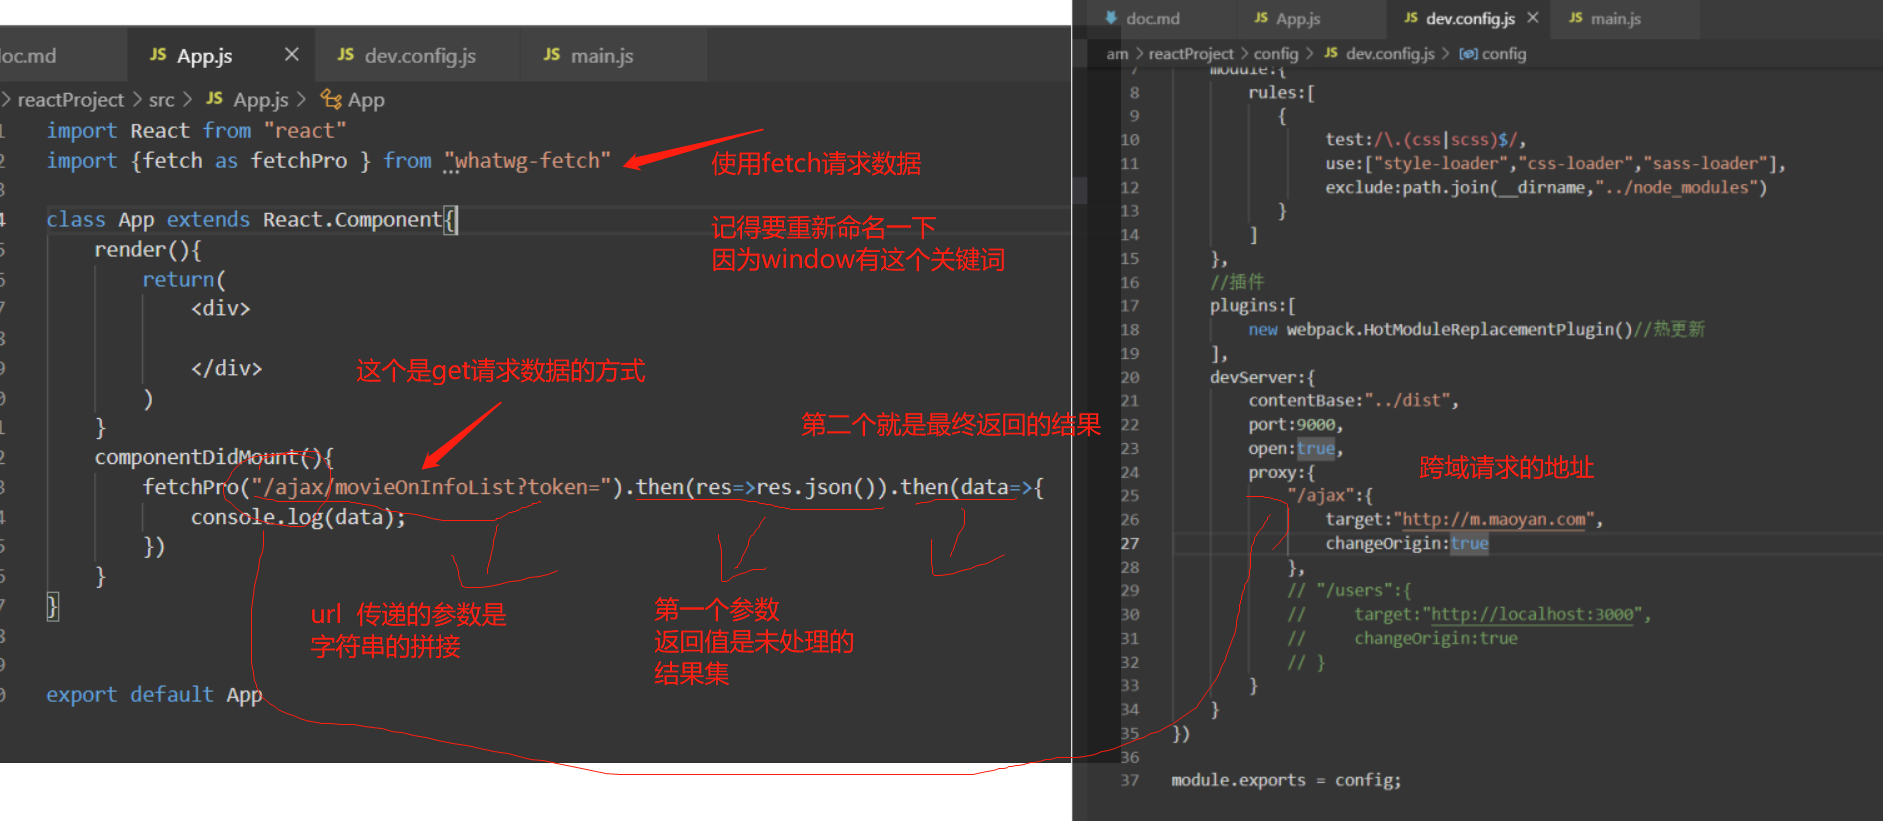Click markdown icon on right doc.md tab

pos(1111,18)
